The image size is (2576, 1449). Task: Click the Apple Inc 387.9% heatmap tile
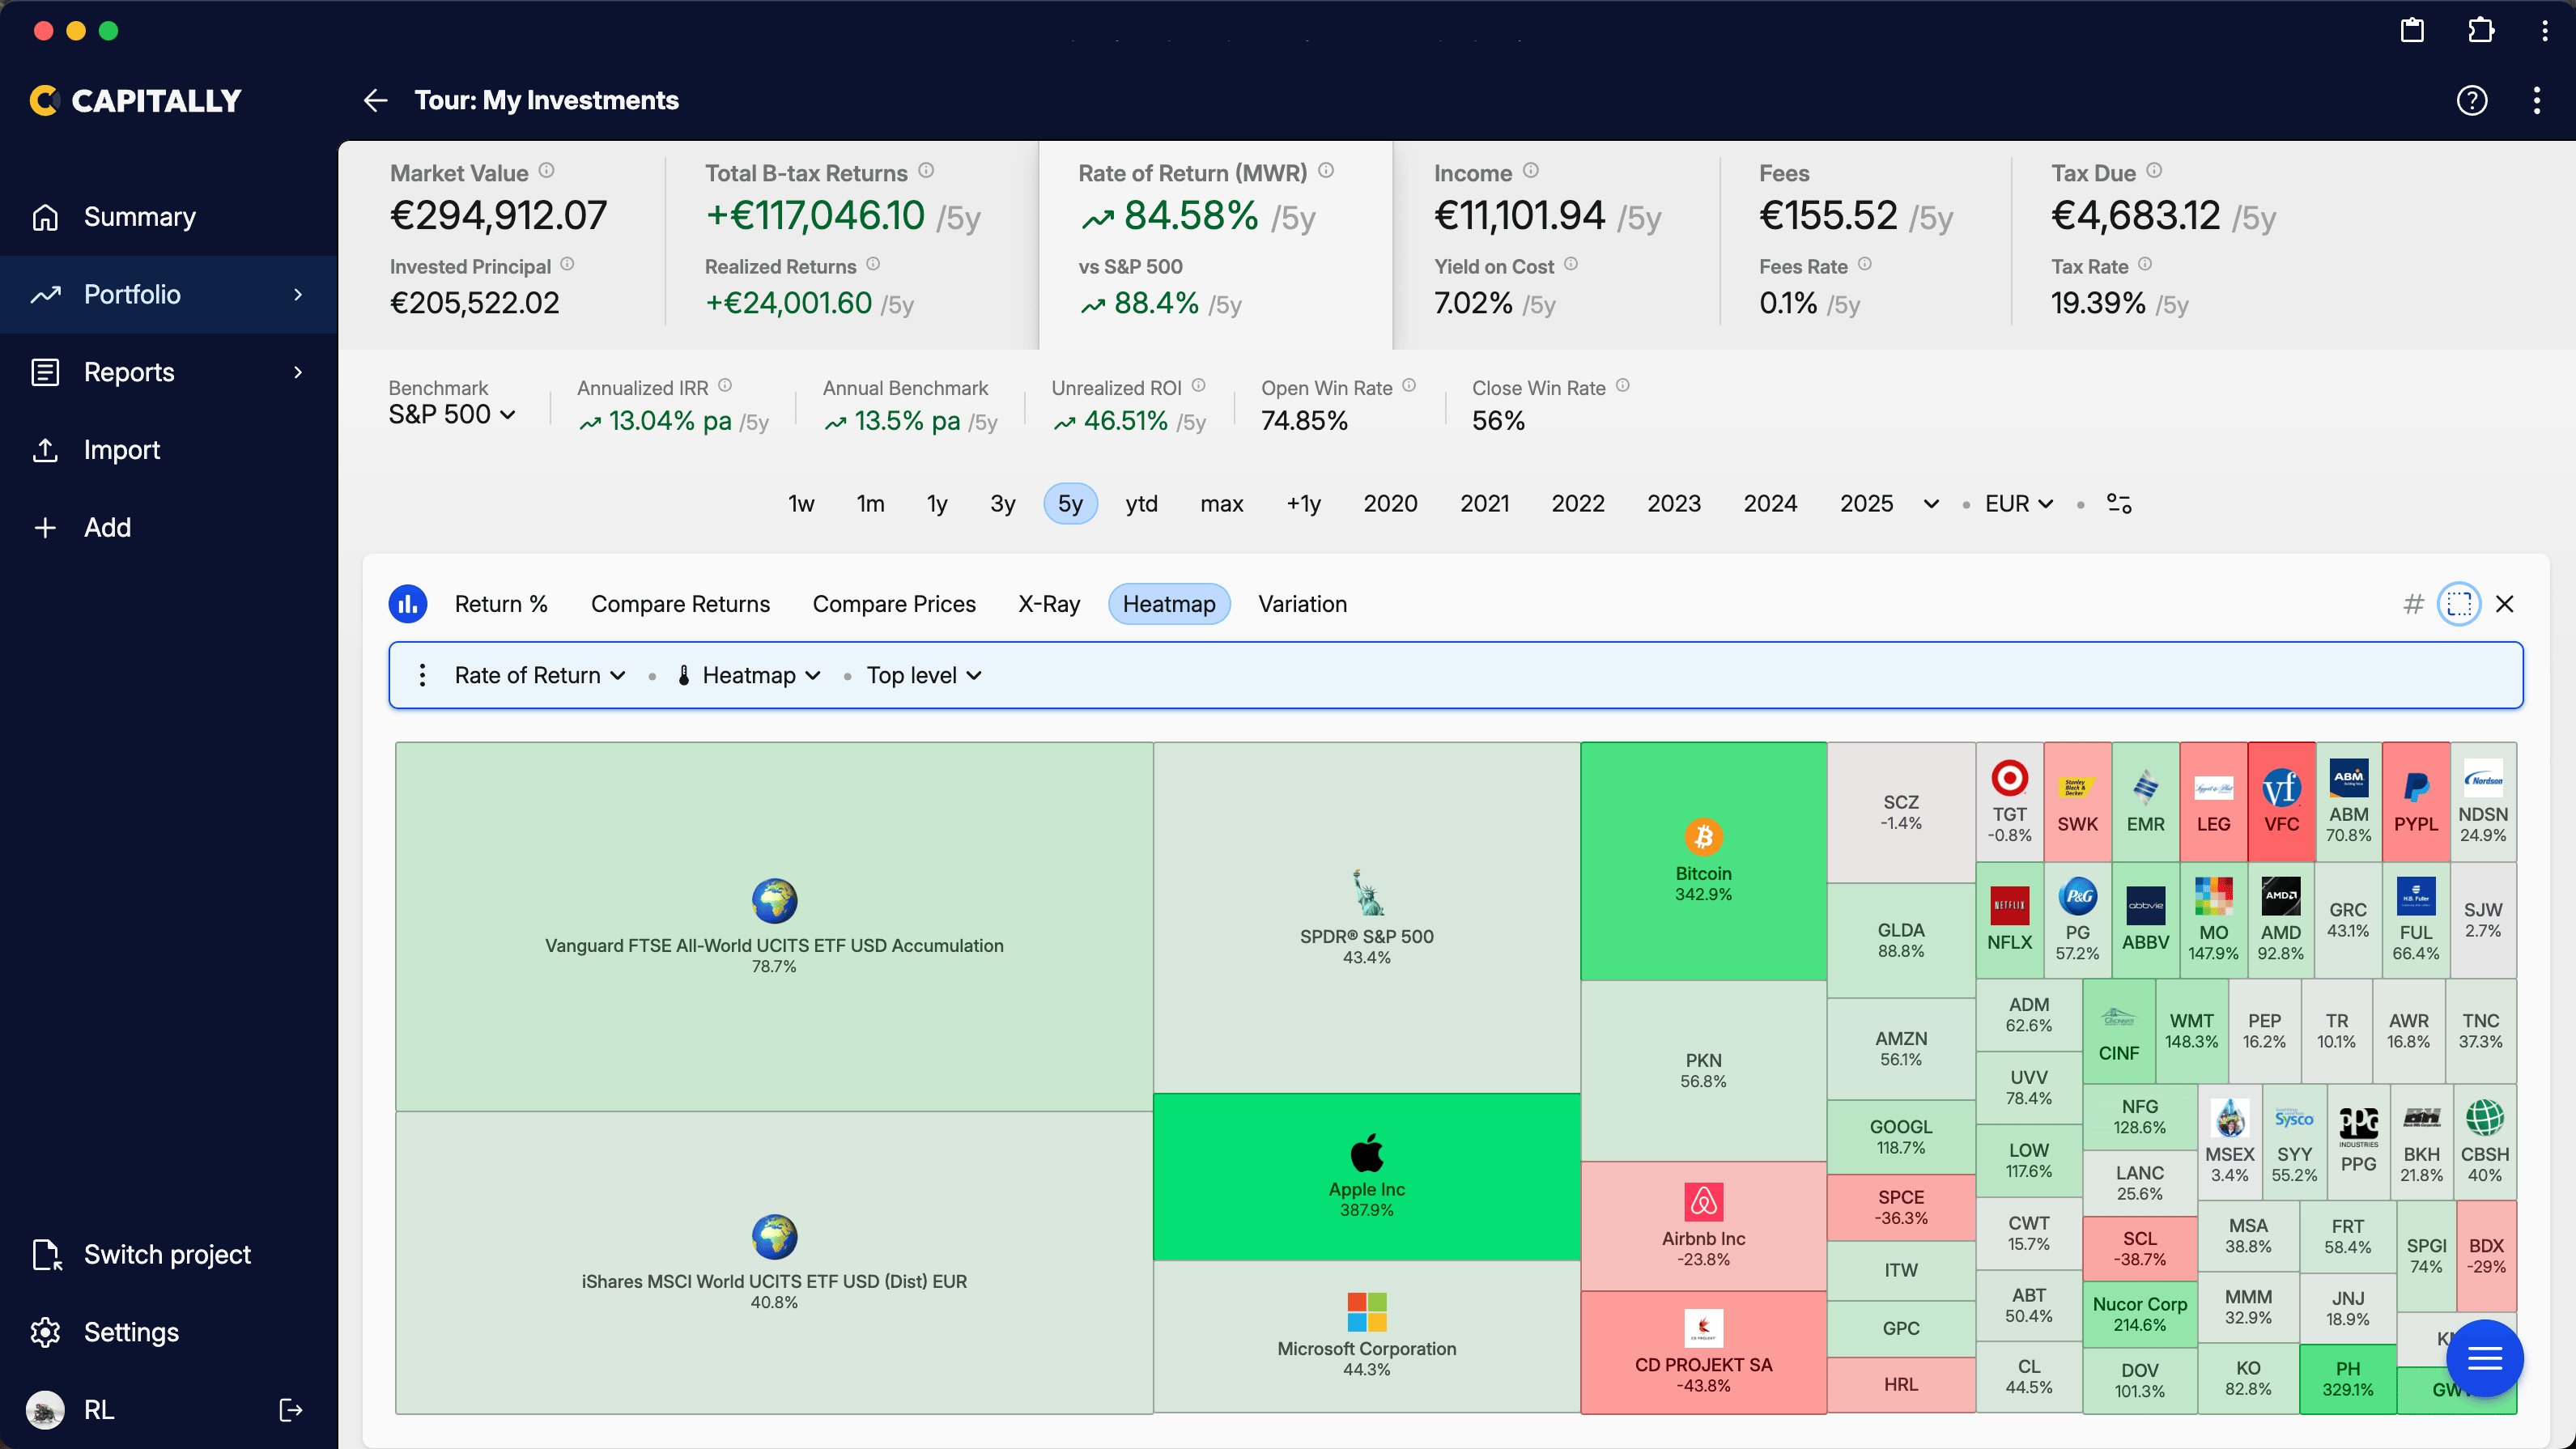(x=1366, y=1176)
